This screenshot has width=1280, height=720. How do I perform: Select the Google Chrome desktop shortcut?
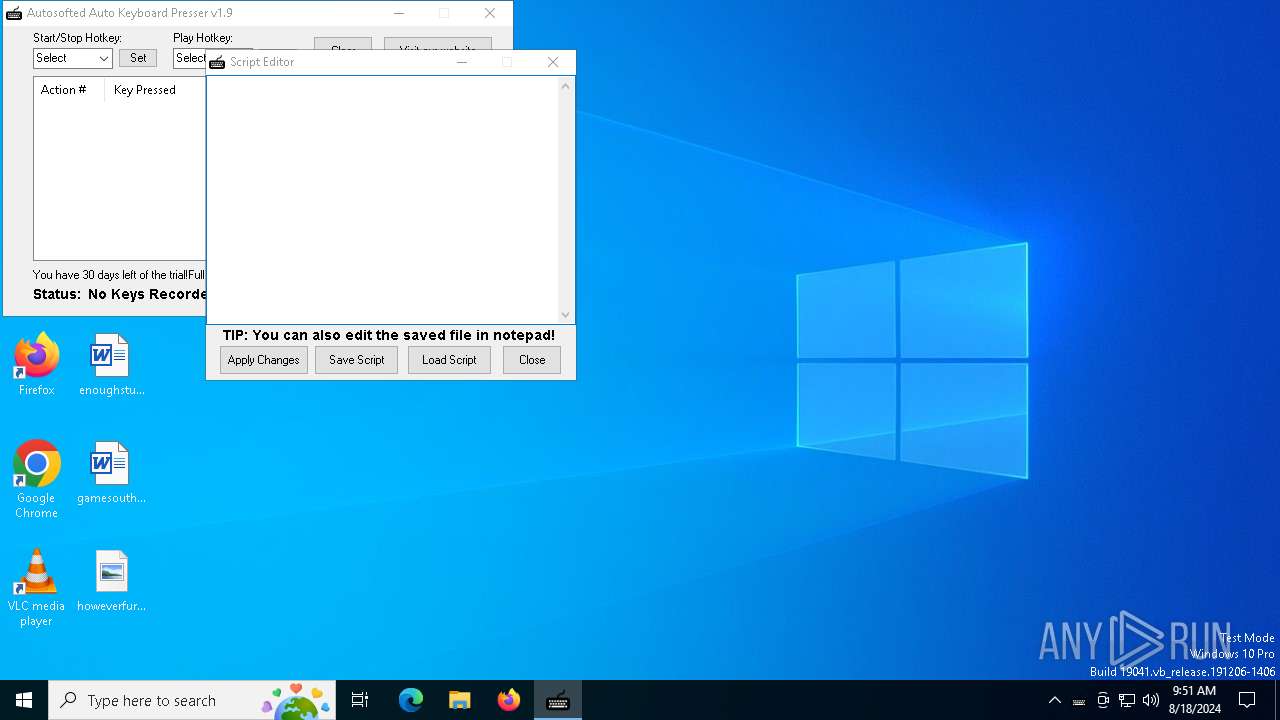pos(36,480)
